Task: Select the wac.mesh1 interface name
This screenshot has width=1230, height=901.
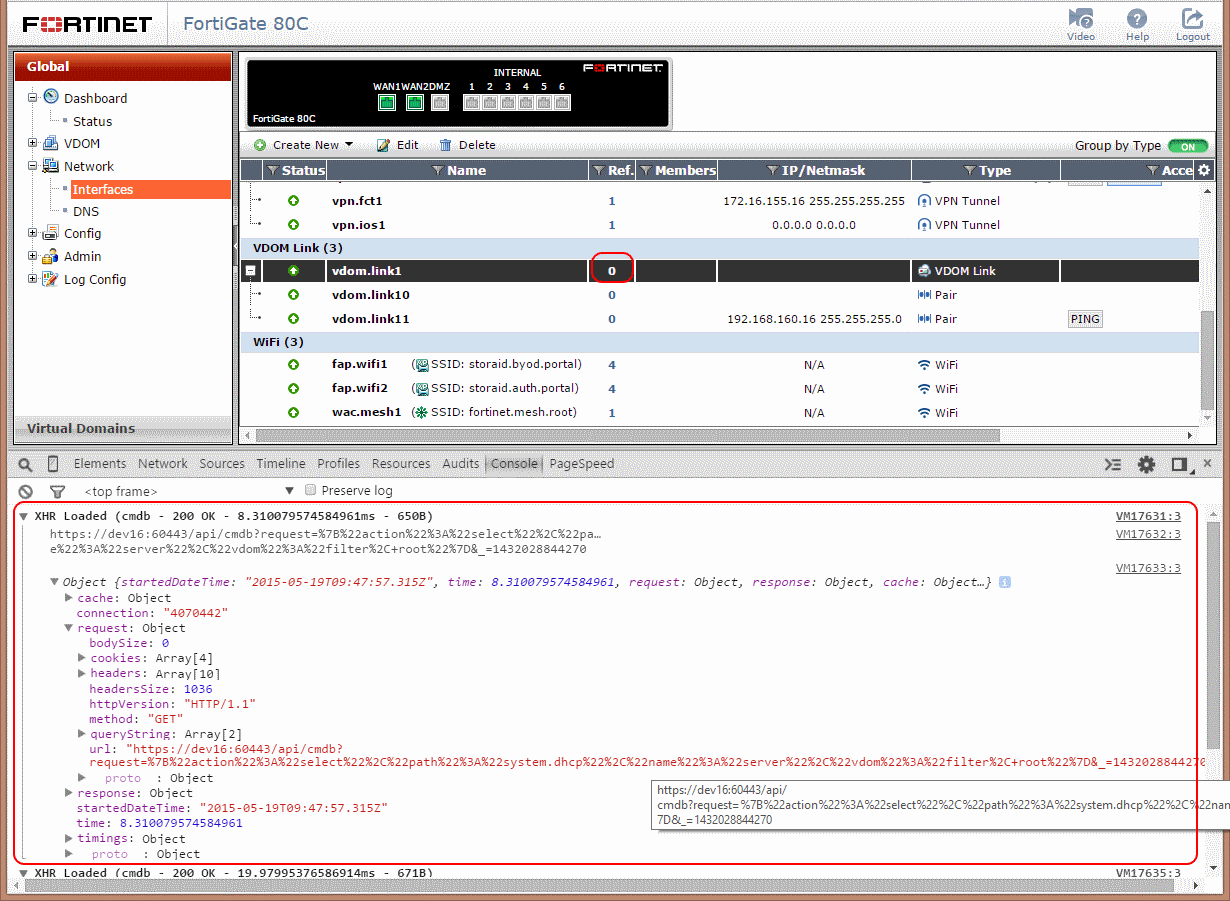Action: pyautogui.click(x=366, y=412)
